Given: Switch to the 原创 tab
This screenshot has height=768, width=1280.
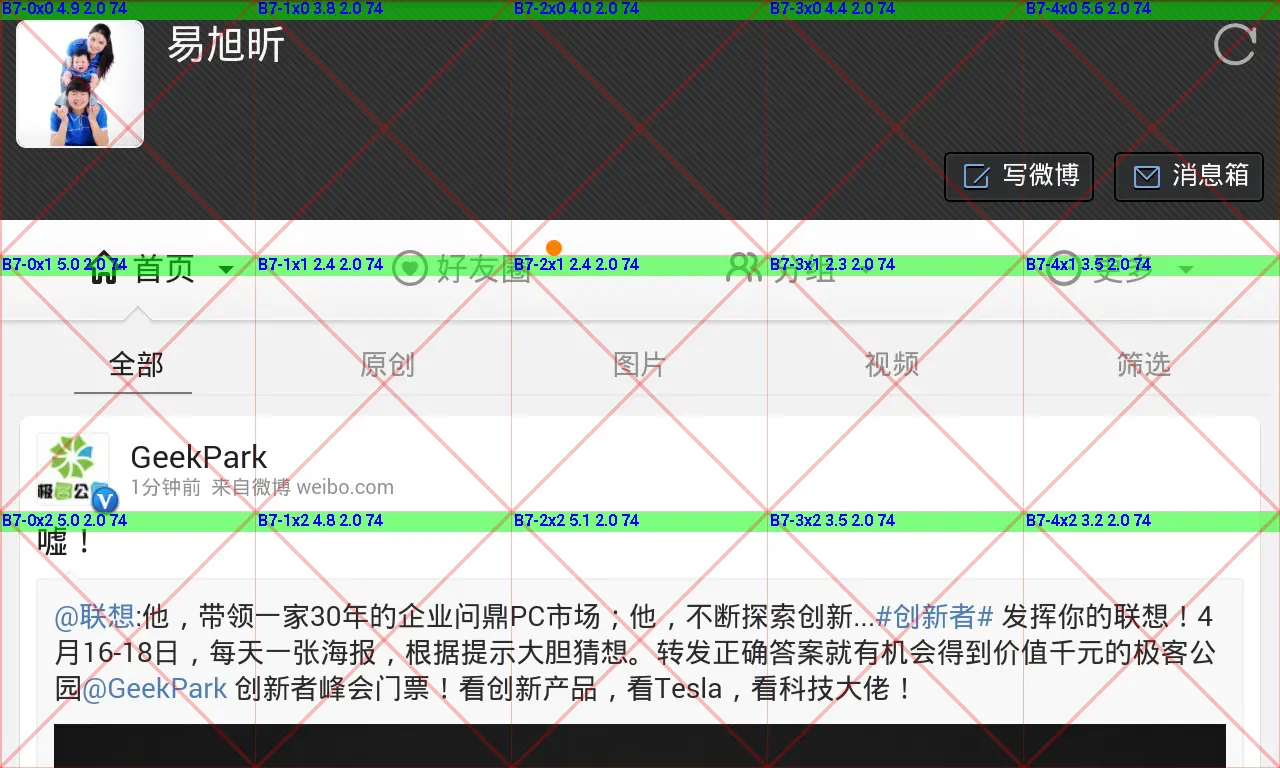Looking at the screenshot, I should pos(386,365).
